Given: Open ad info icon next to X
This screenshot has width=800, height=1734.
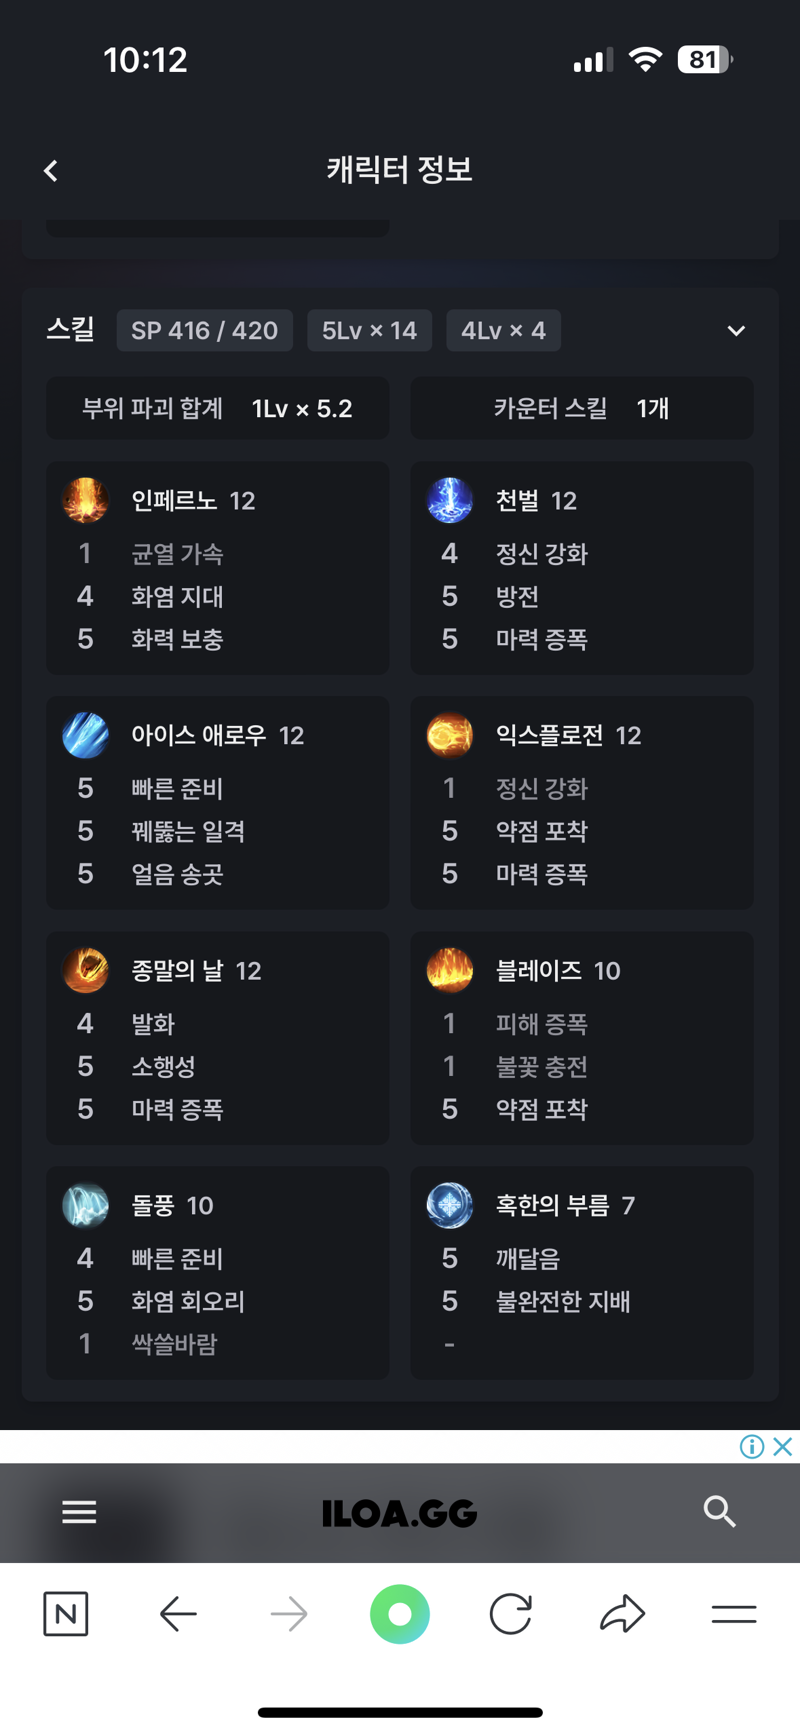Looking at the screenshot, I should click(752, 1446).
